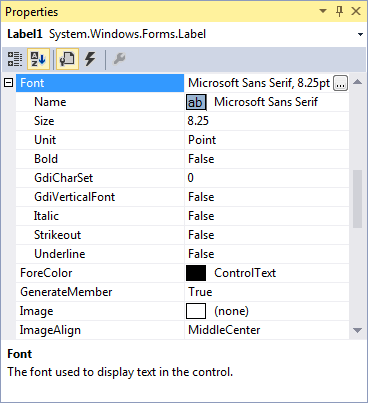
Task: Open the Properties window position dropdown arrow
Action: pyautogui.click(x=323, y=11)
